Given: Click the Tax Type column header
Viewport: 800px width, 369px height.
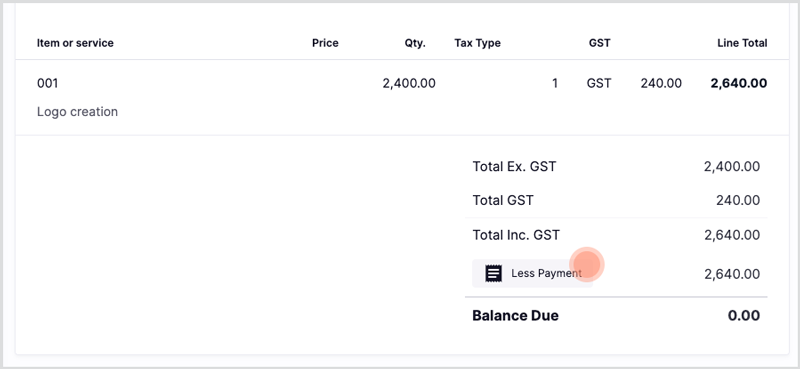Looking at the screenshot, I should (478, 43).
